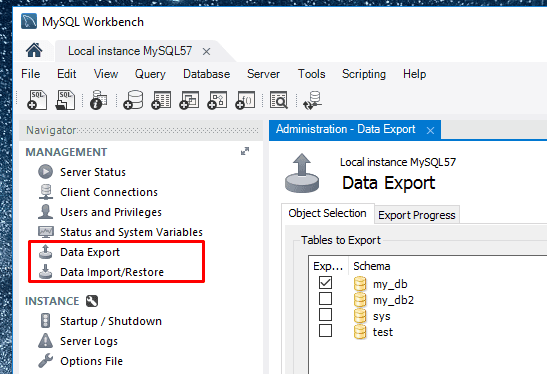Open Status and System Variables

[131, 232]
